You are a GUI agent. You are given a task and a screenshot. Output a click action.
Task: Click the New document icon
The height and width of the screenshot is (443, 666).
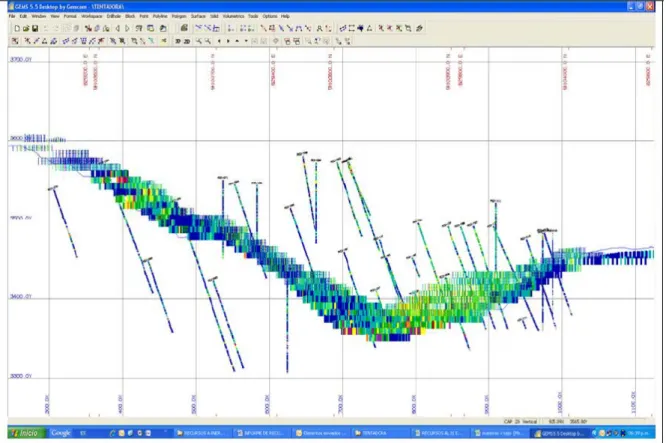[x=17, y=28]
